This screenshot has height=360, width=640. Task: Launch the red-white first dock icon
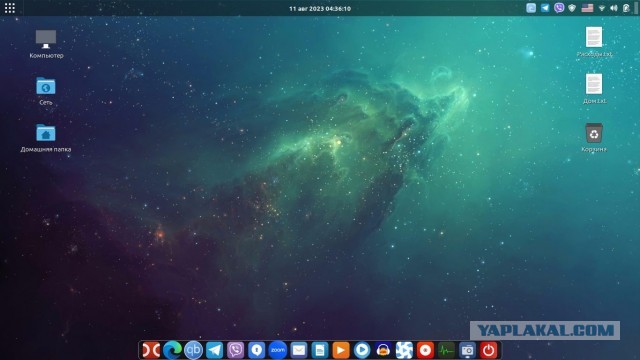[151, 350]
